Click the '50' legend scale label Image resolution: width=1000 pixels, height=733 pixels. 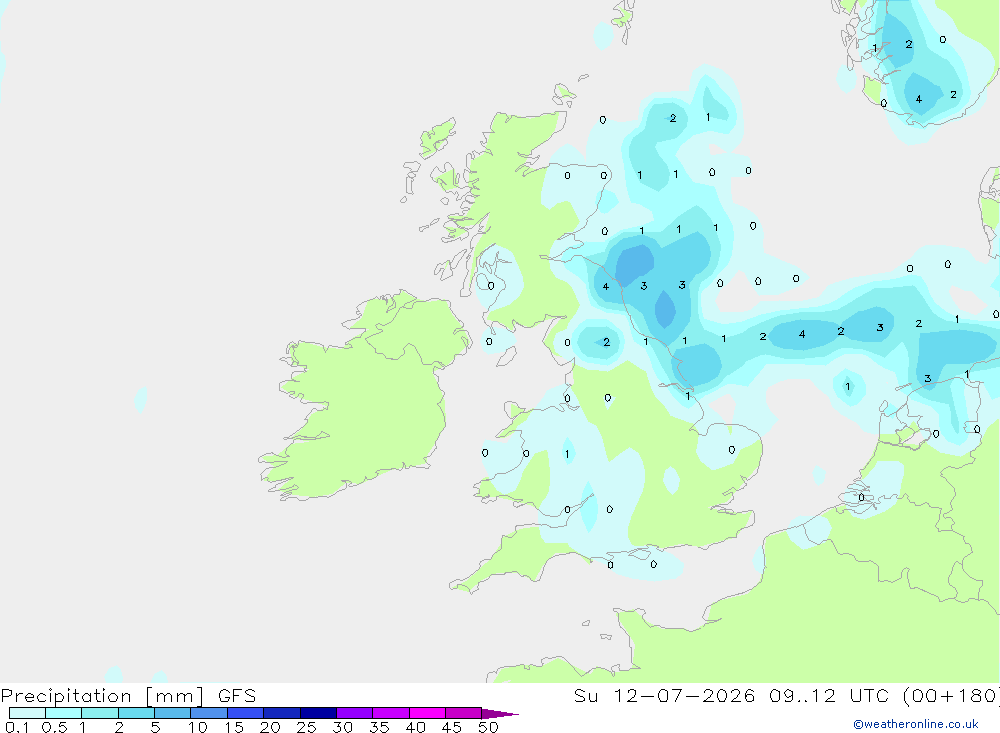coord(489,727)
